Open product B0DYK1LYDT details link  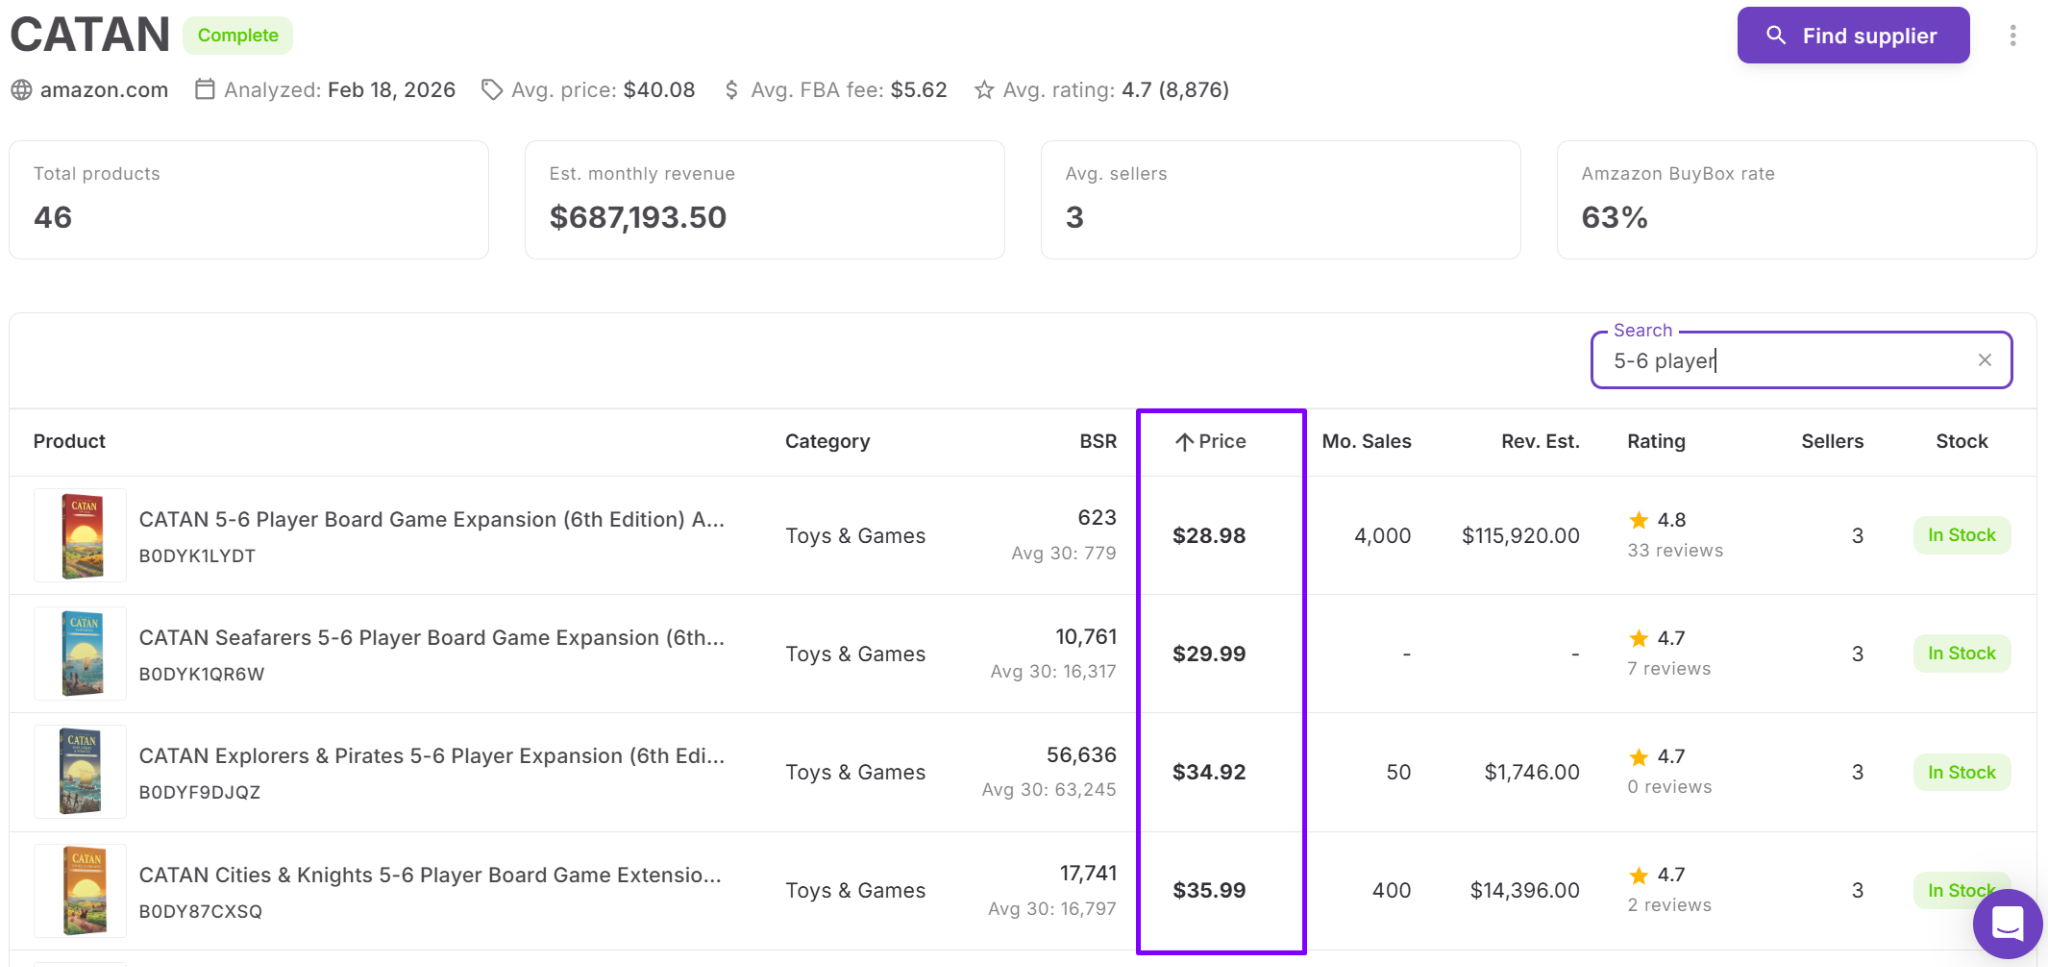coord(197,555)
